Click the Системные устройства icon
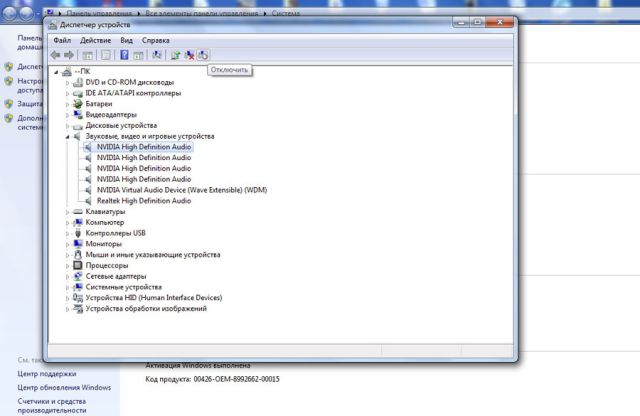The height and width of the screenshot is (416, 640). [78, 287]
